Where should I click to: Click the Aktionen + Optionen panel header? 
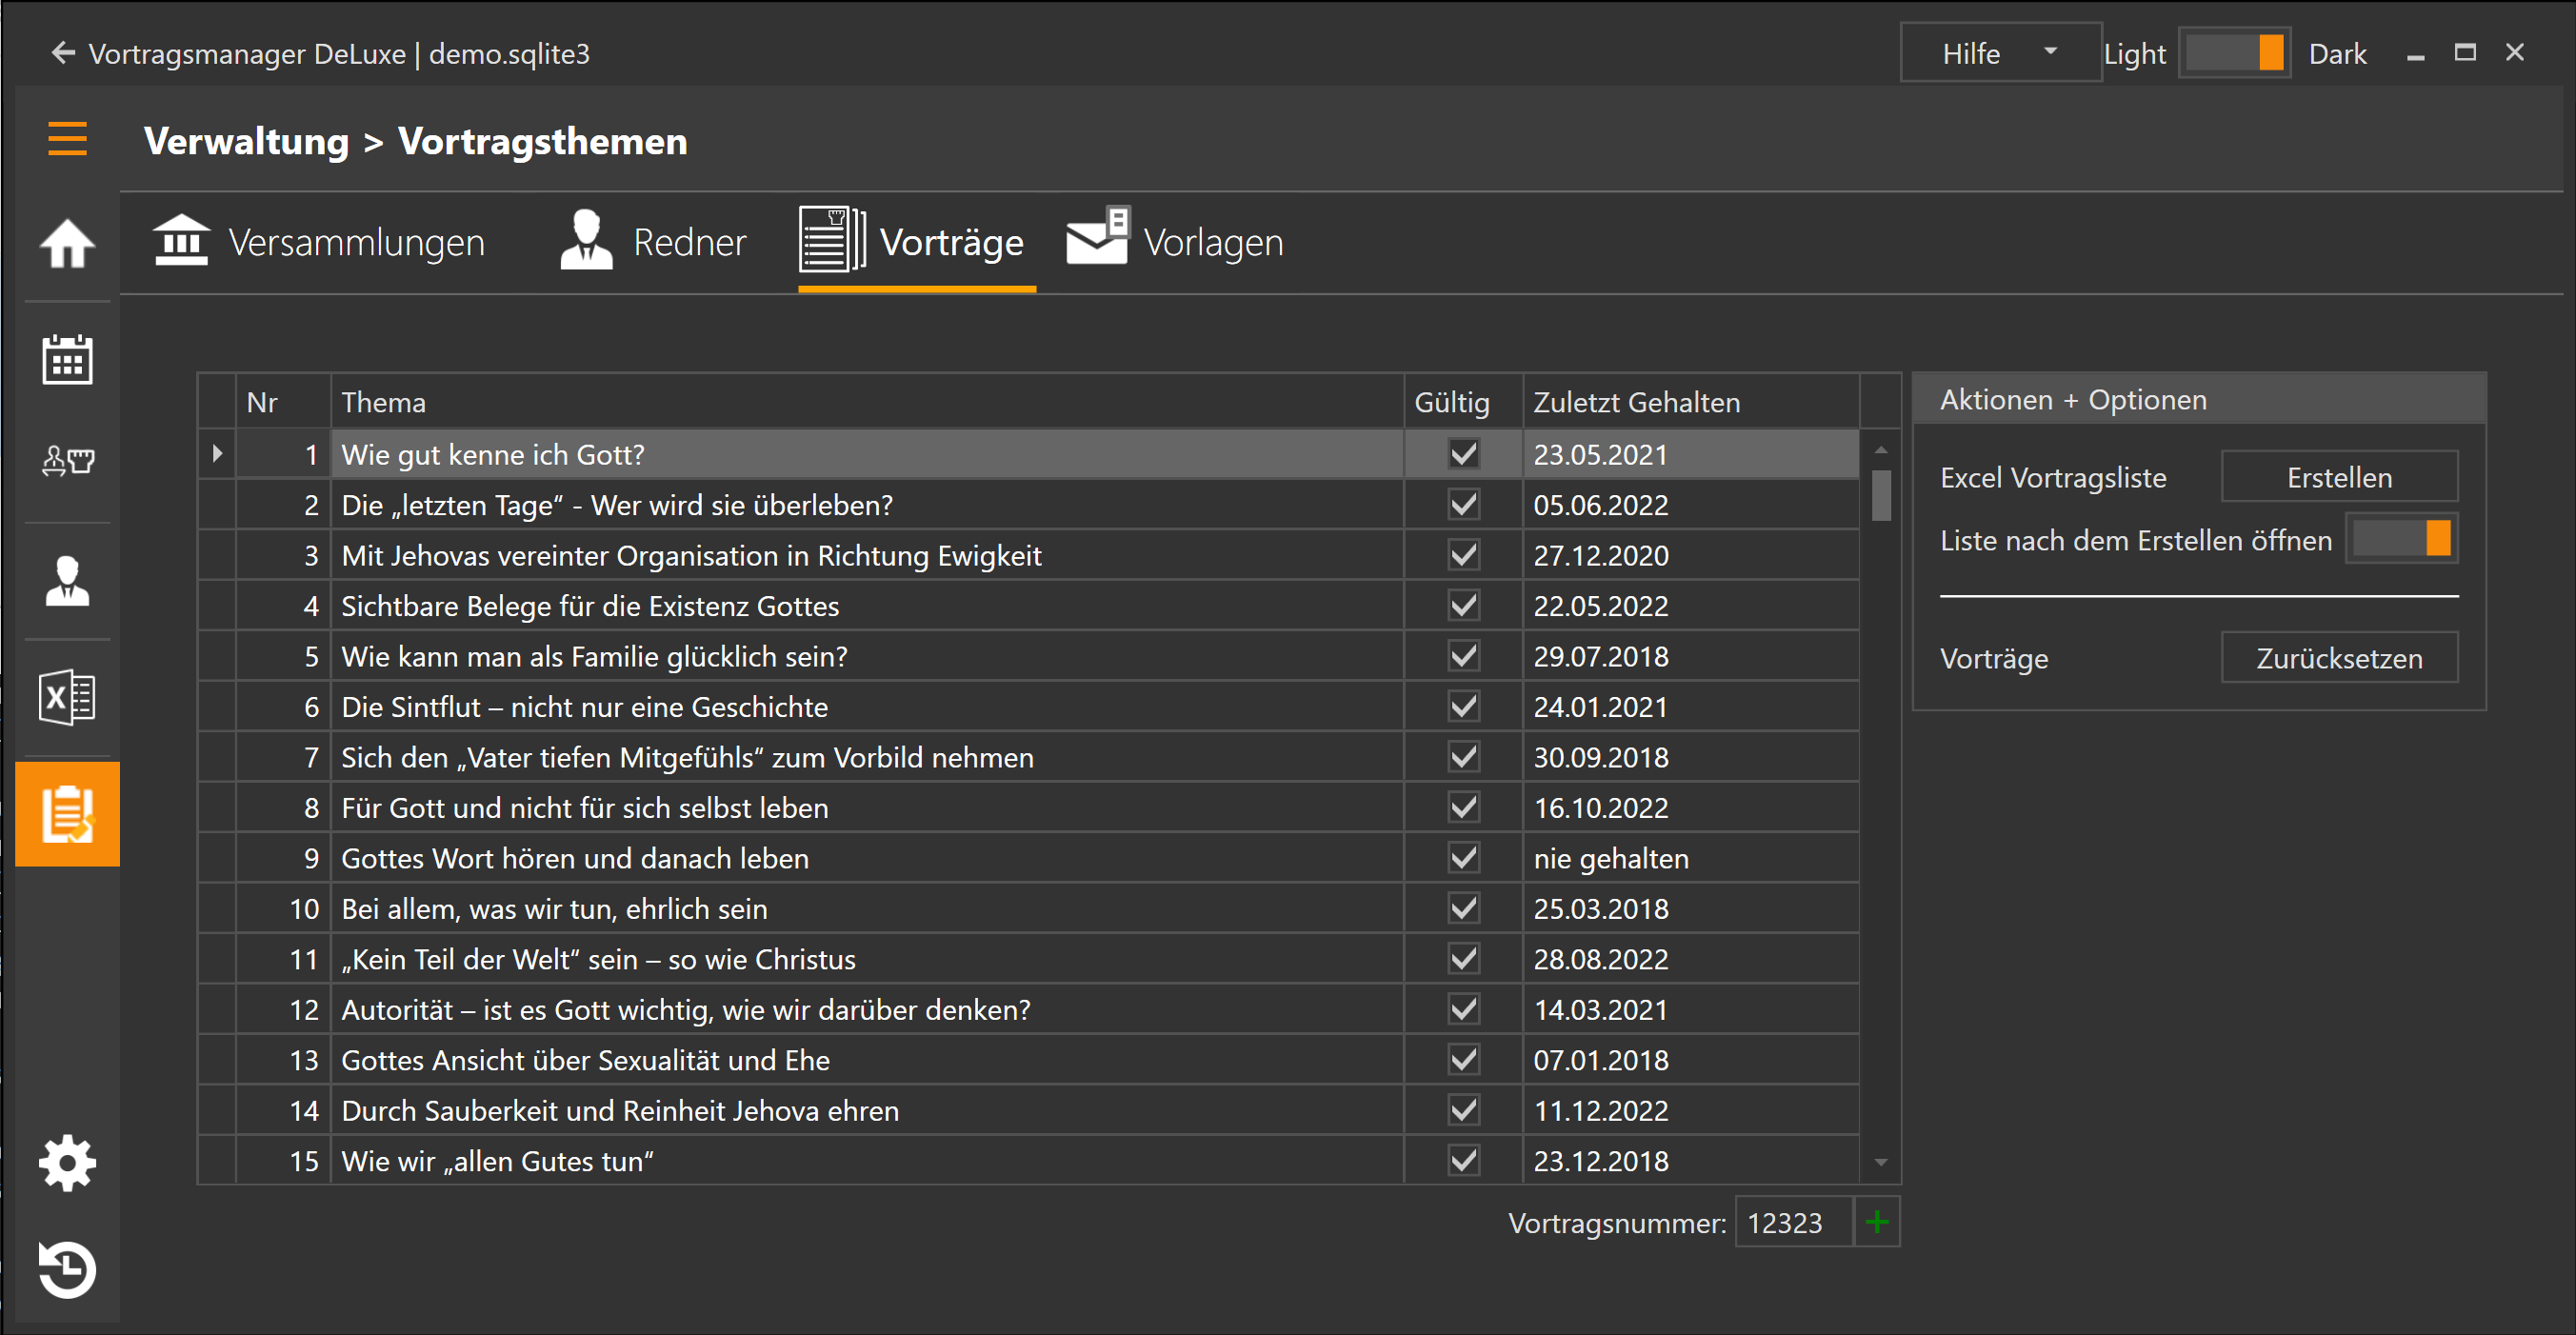[2199, 399]
